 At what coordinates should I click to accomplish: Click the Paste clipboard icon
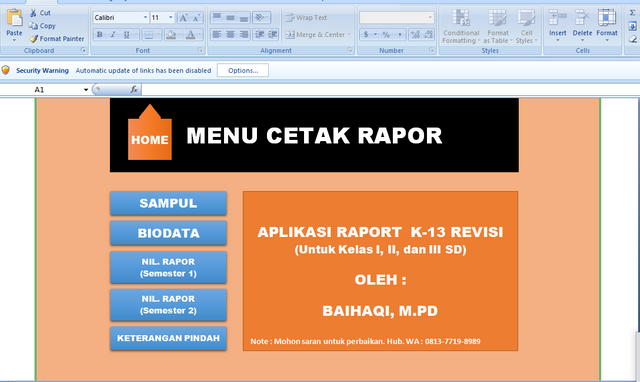pyautogui.click(x=14, y=18)
